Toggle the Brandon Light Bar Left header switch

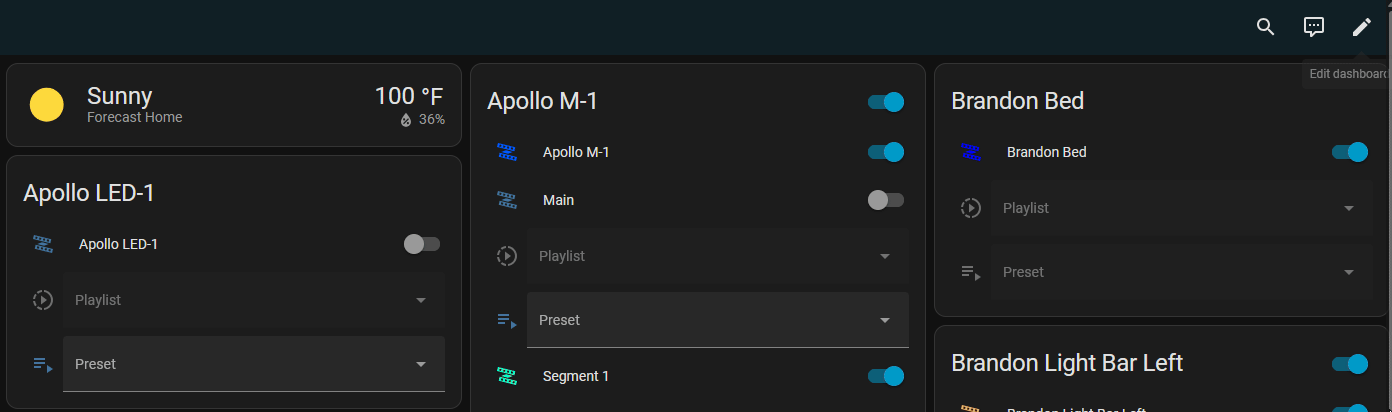(1350, 364)
